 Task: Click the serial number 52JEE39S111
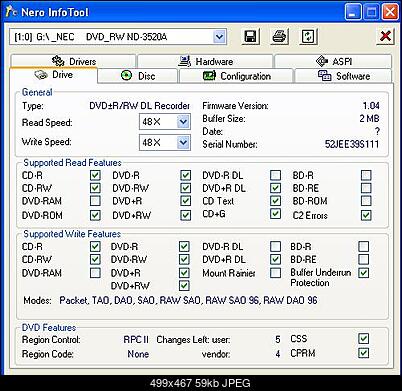(352, 144)
